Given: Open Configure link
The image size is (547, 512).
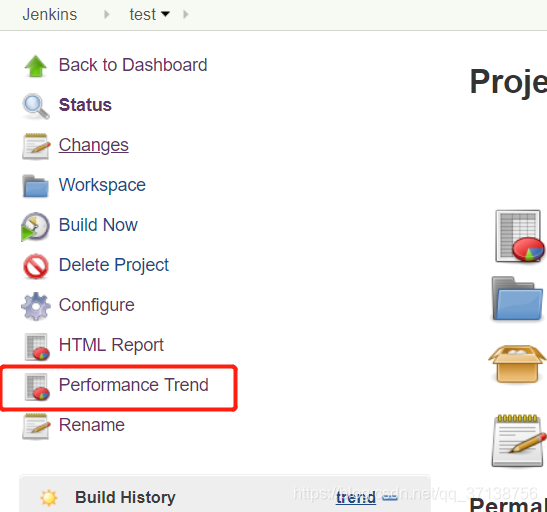Looking at the screenshot, I should (97, 305).
